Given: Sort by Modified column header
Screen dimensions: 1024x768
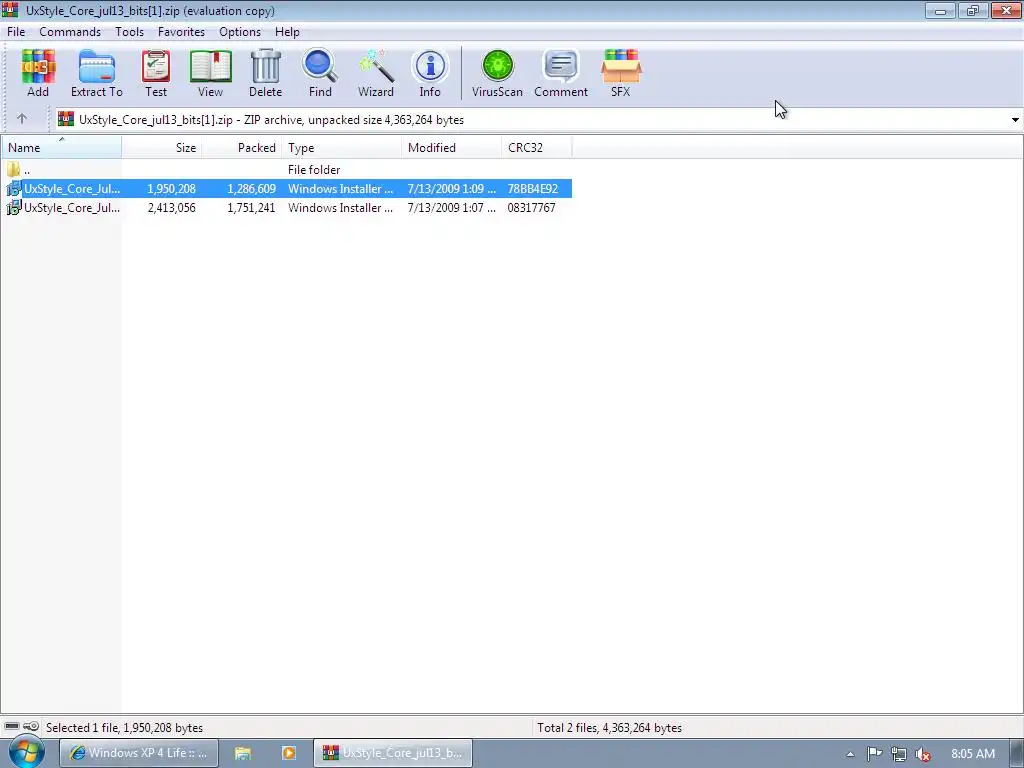Looking at the screenshot, I should 452,148.
